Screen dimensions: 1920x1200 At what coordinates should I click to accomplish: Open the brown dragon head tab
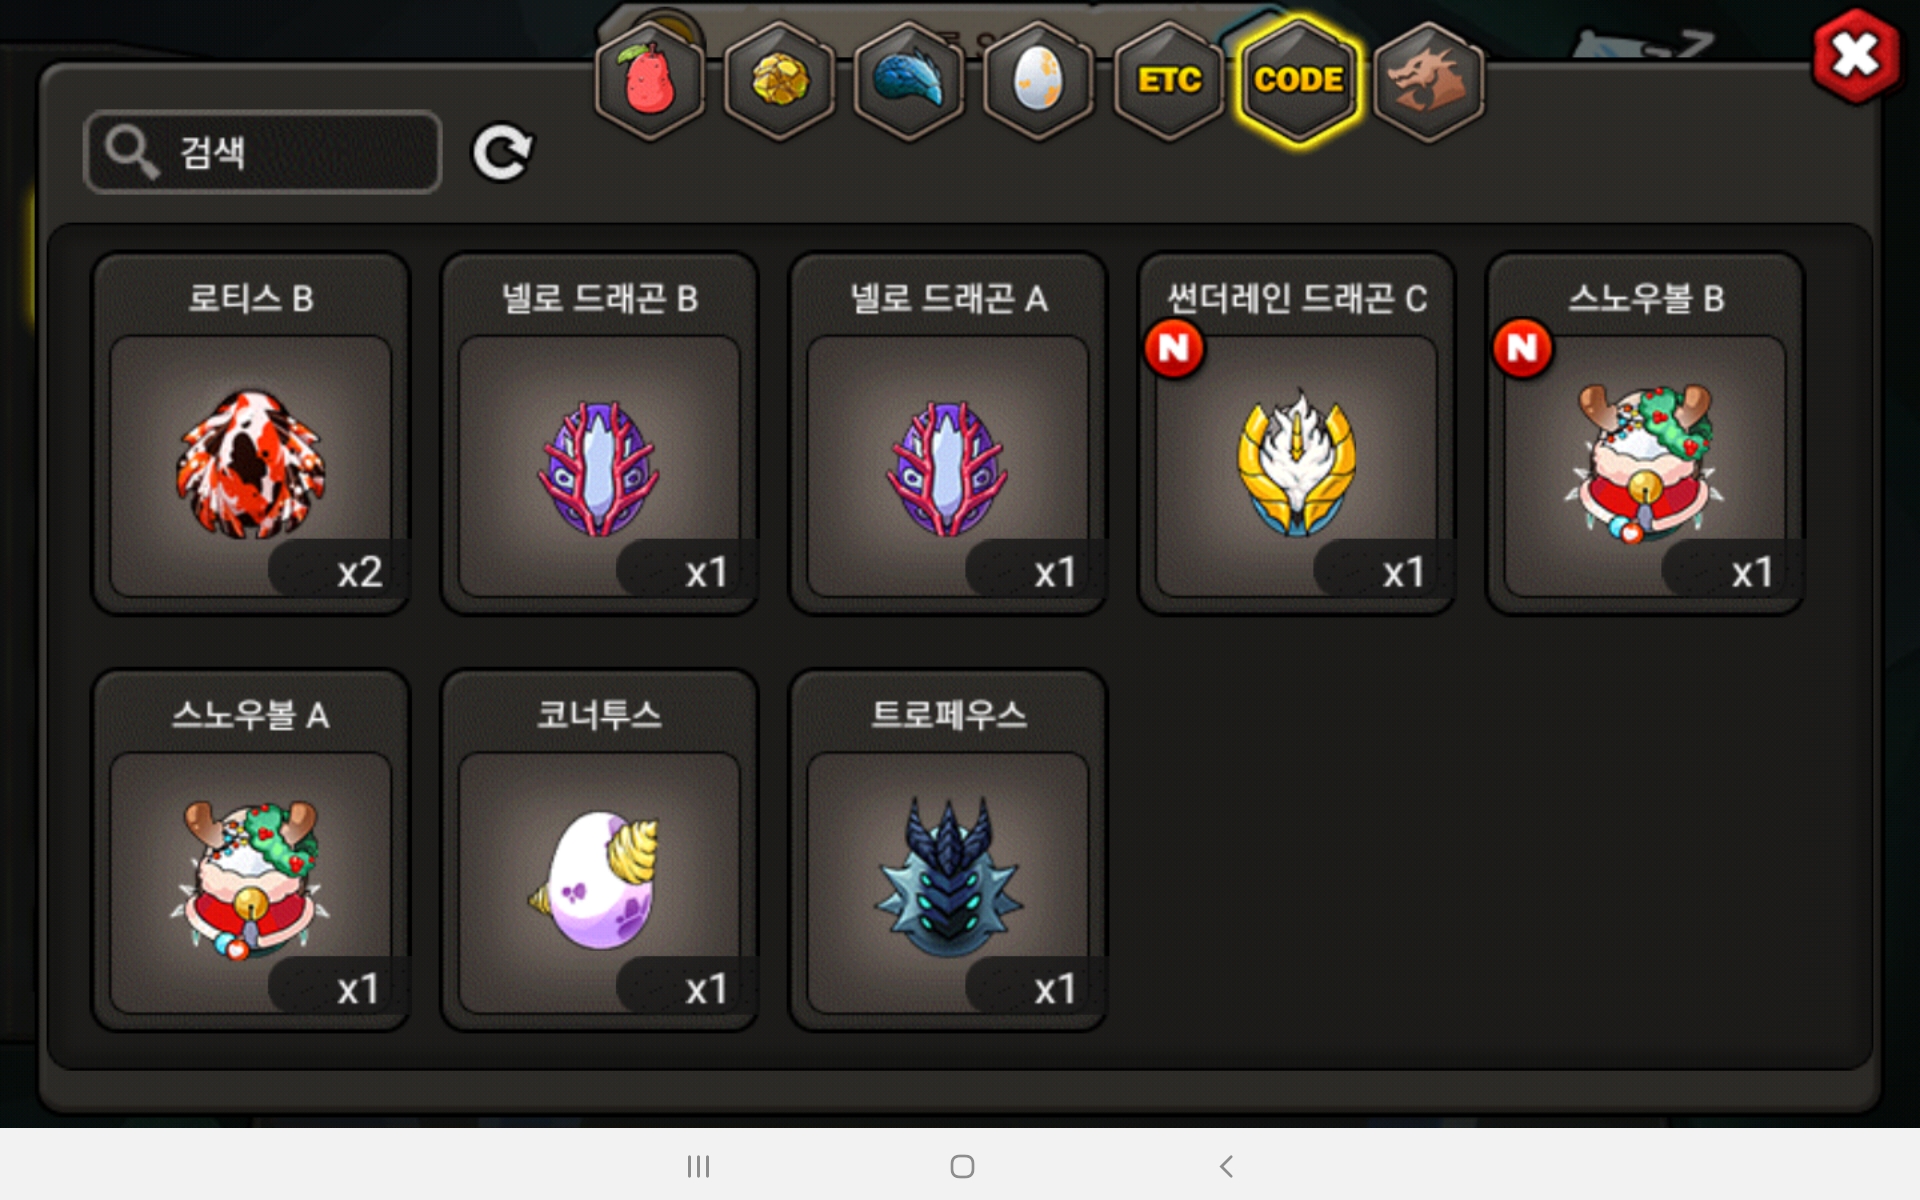1429,80
